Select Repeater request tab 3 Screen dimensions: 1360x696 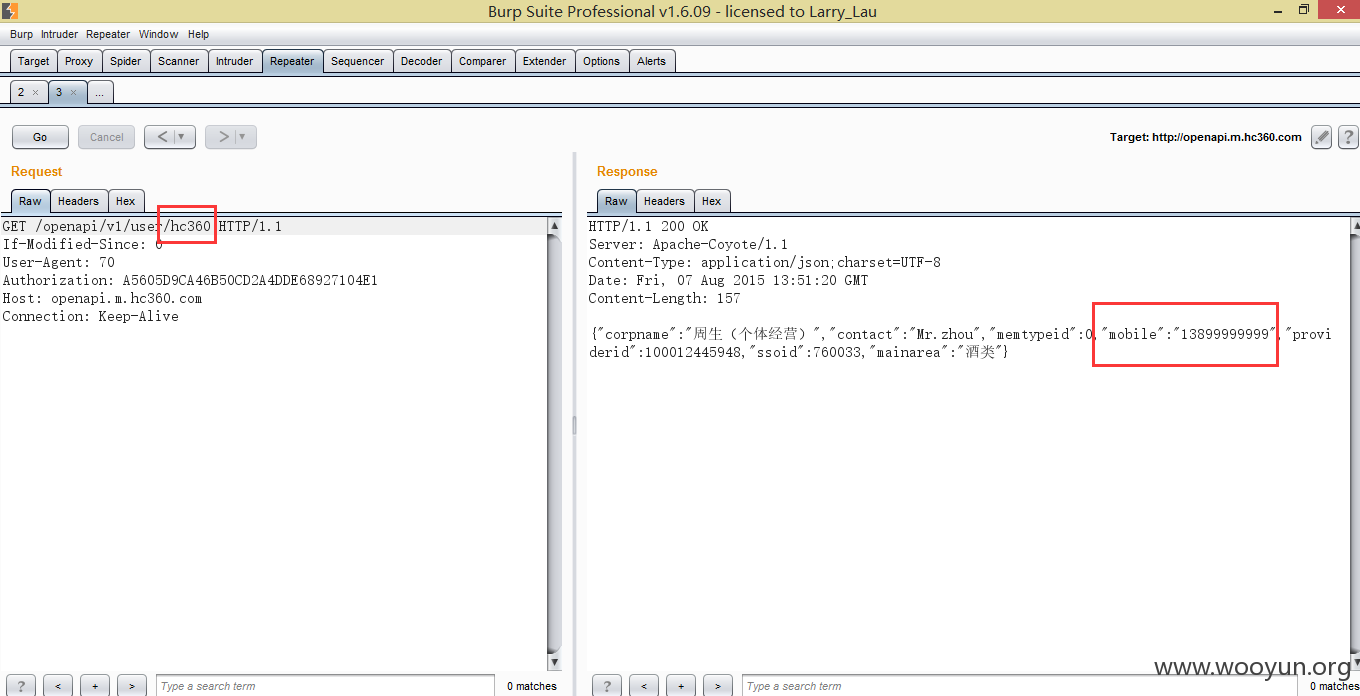point(59,92)
